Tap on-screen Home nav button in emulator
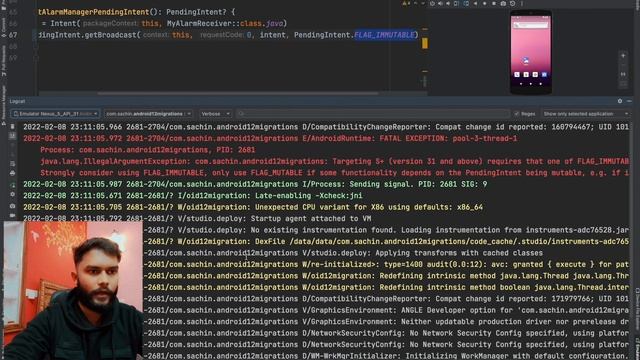The width and height of the screenshot is (640, 360). [531, 84]
